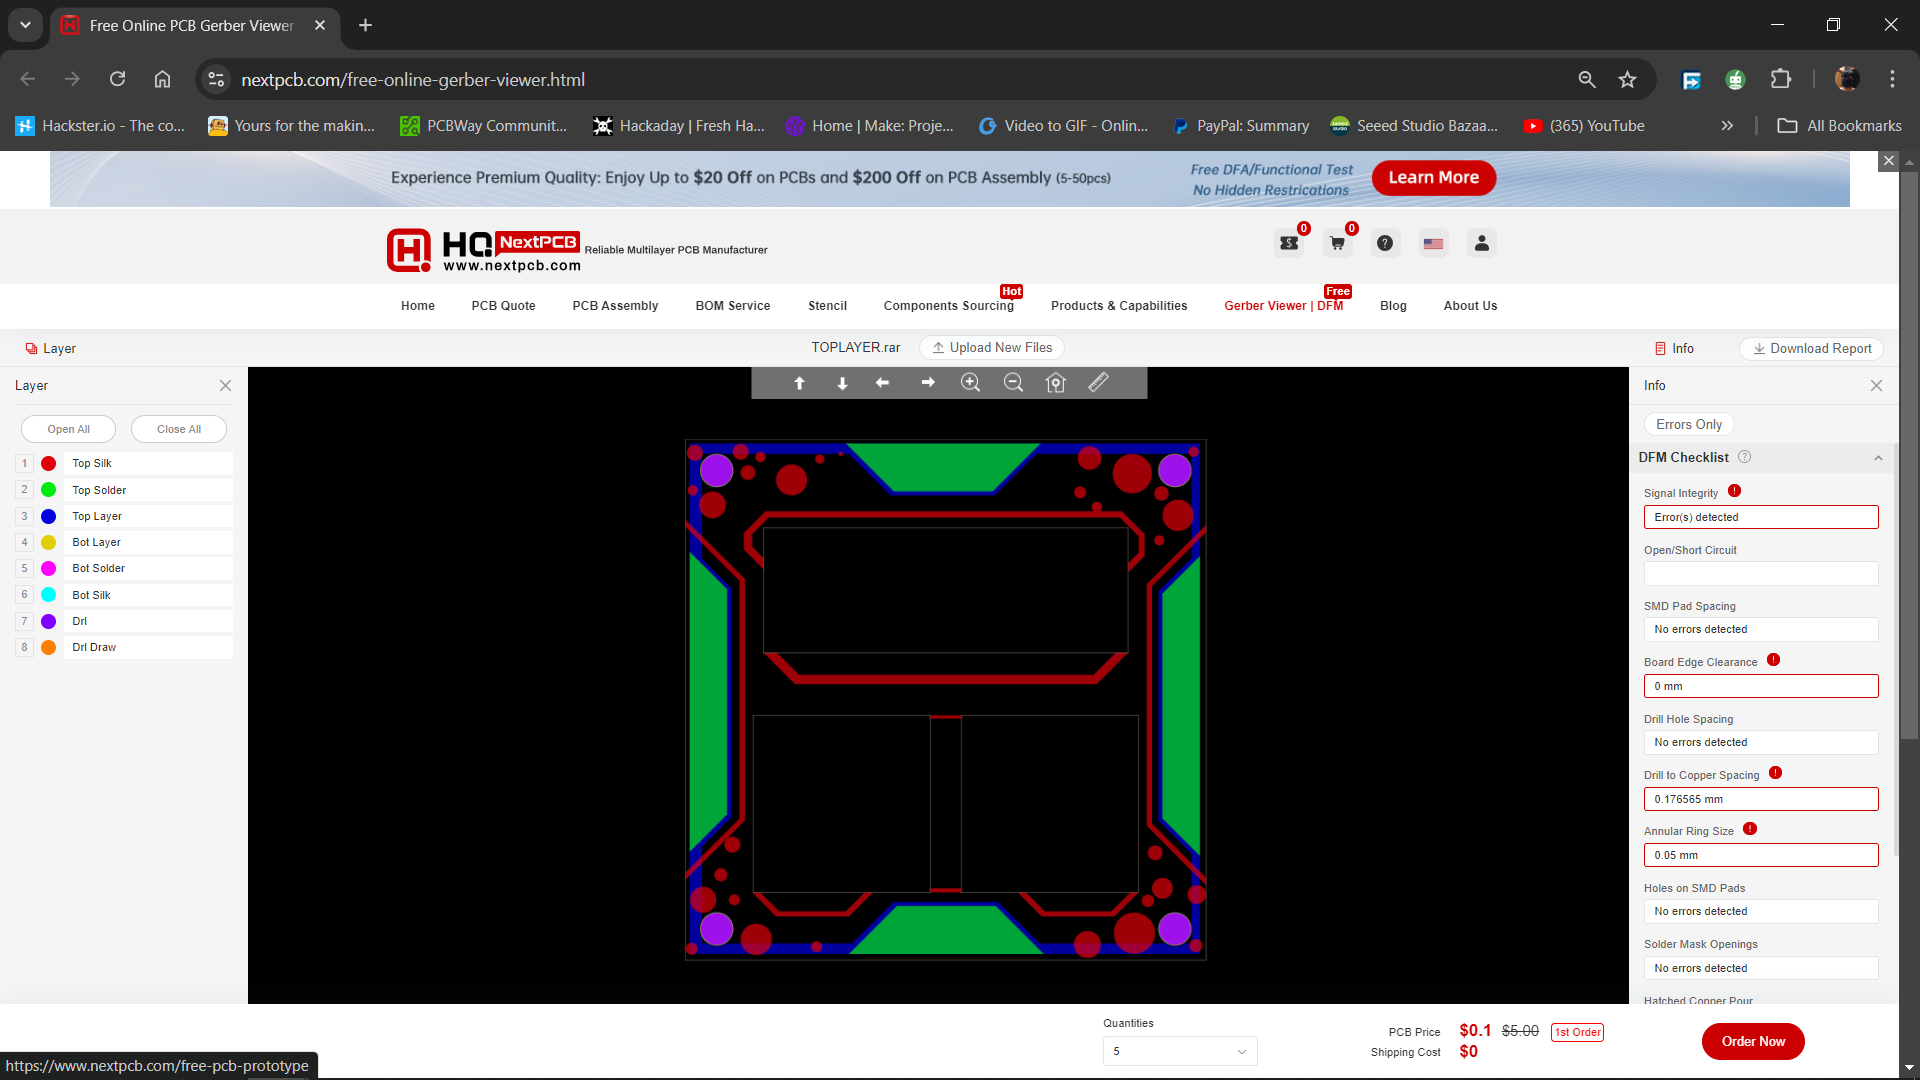Bookmark this page with the star icon

tap(1628, 80)
